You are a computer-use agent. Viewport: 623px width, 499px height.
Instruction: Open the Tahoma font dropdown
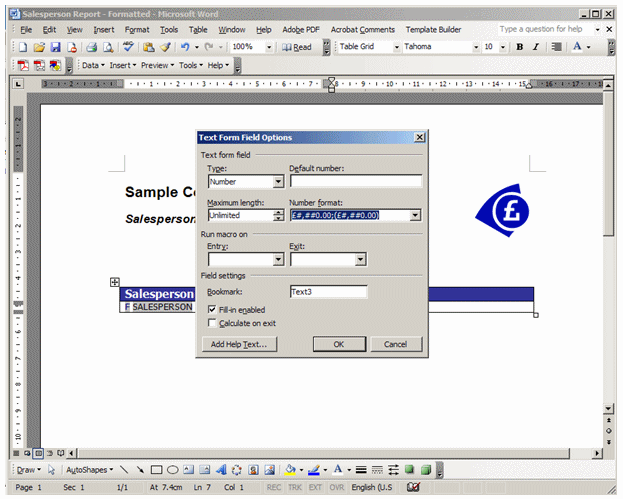(476, 47)
